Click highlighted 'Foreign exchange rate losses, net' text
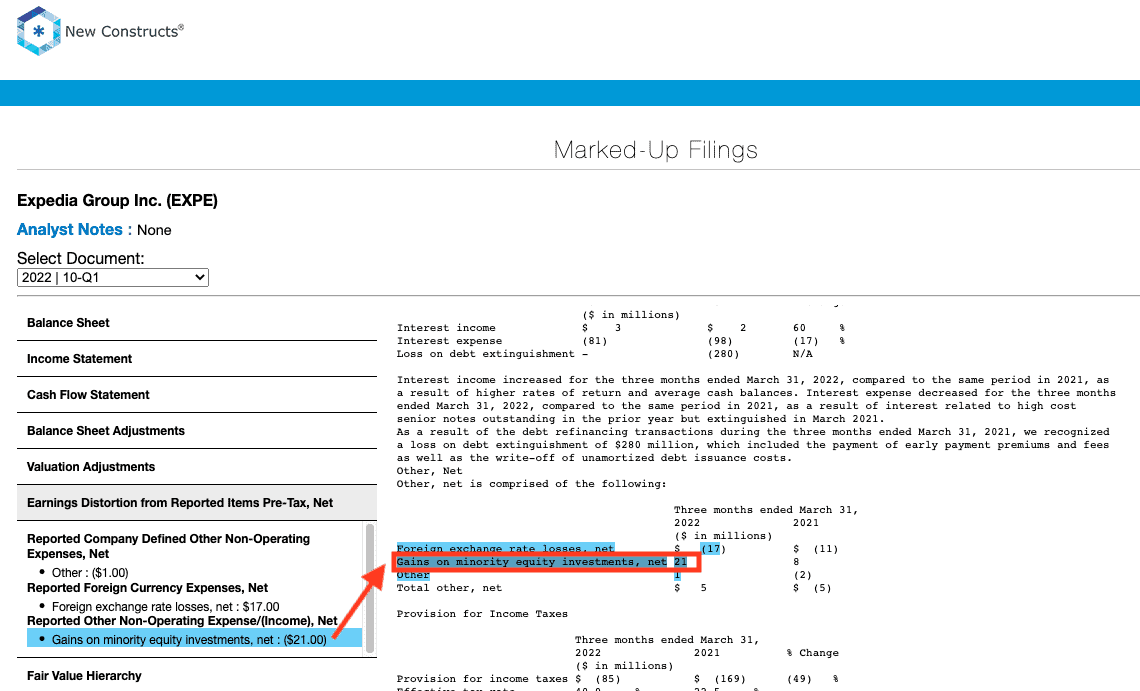This screenshot has height=691, width=1140. 505,548
